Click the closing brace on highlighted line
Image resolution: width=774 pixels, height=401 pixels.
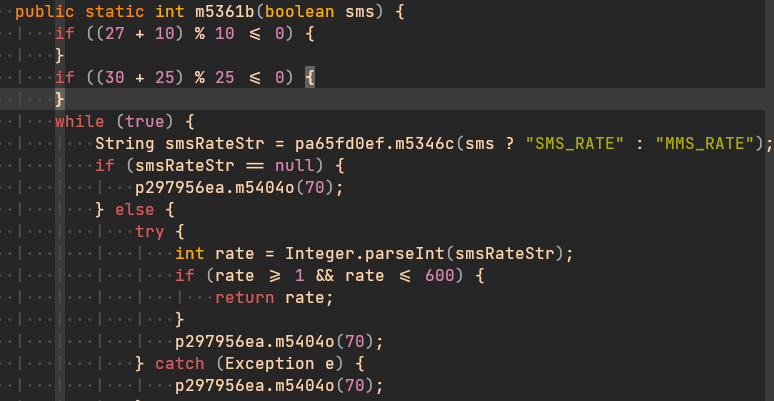59,99
